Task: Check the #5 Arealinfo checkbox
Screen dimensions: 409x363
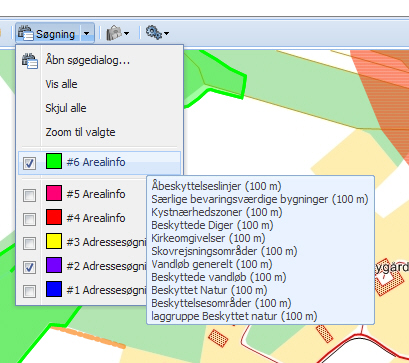Action: click(29, 195)
